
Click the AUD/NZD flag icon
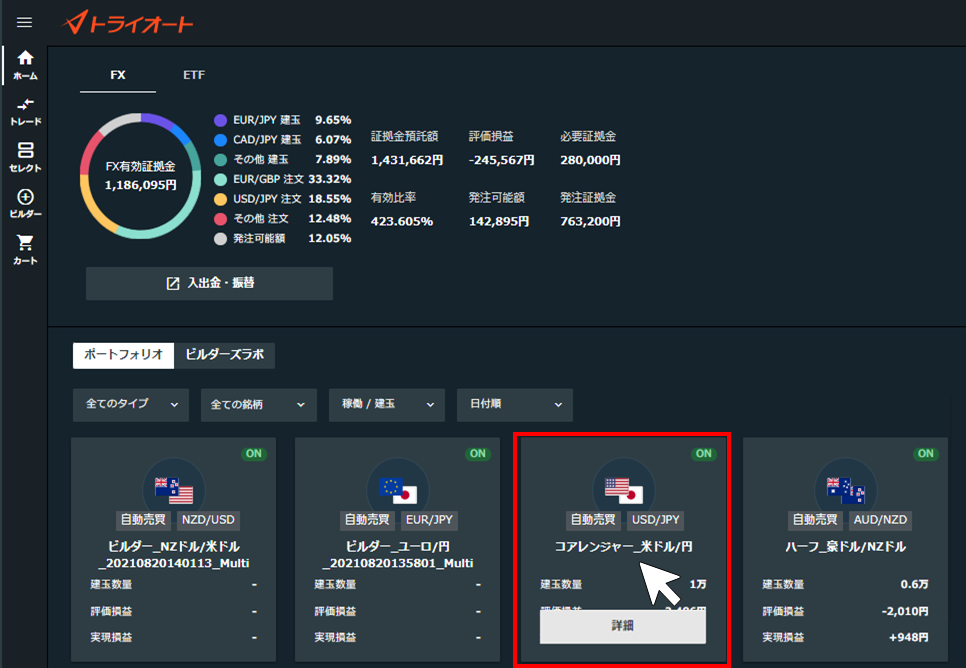click(x=845, y=489)
